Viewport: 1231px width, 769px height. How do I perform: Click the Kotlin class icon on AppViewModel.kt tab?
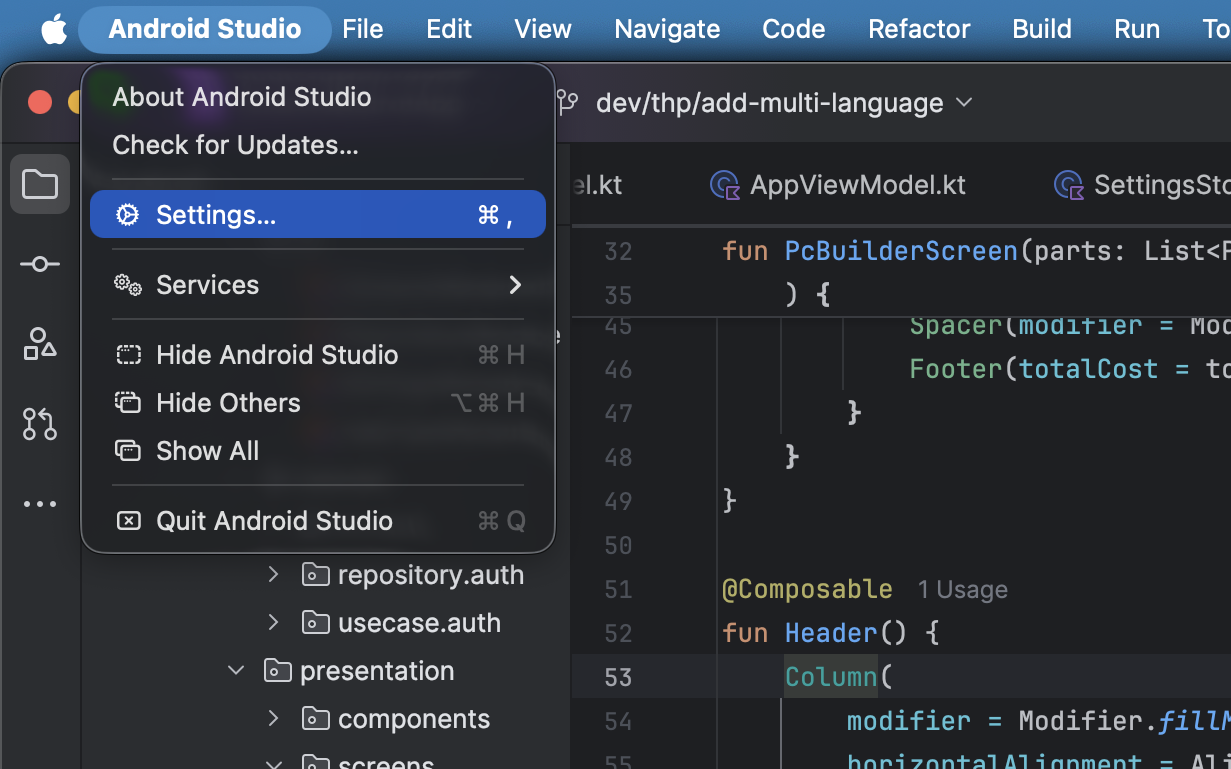click(x=724, y=185)
